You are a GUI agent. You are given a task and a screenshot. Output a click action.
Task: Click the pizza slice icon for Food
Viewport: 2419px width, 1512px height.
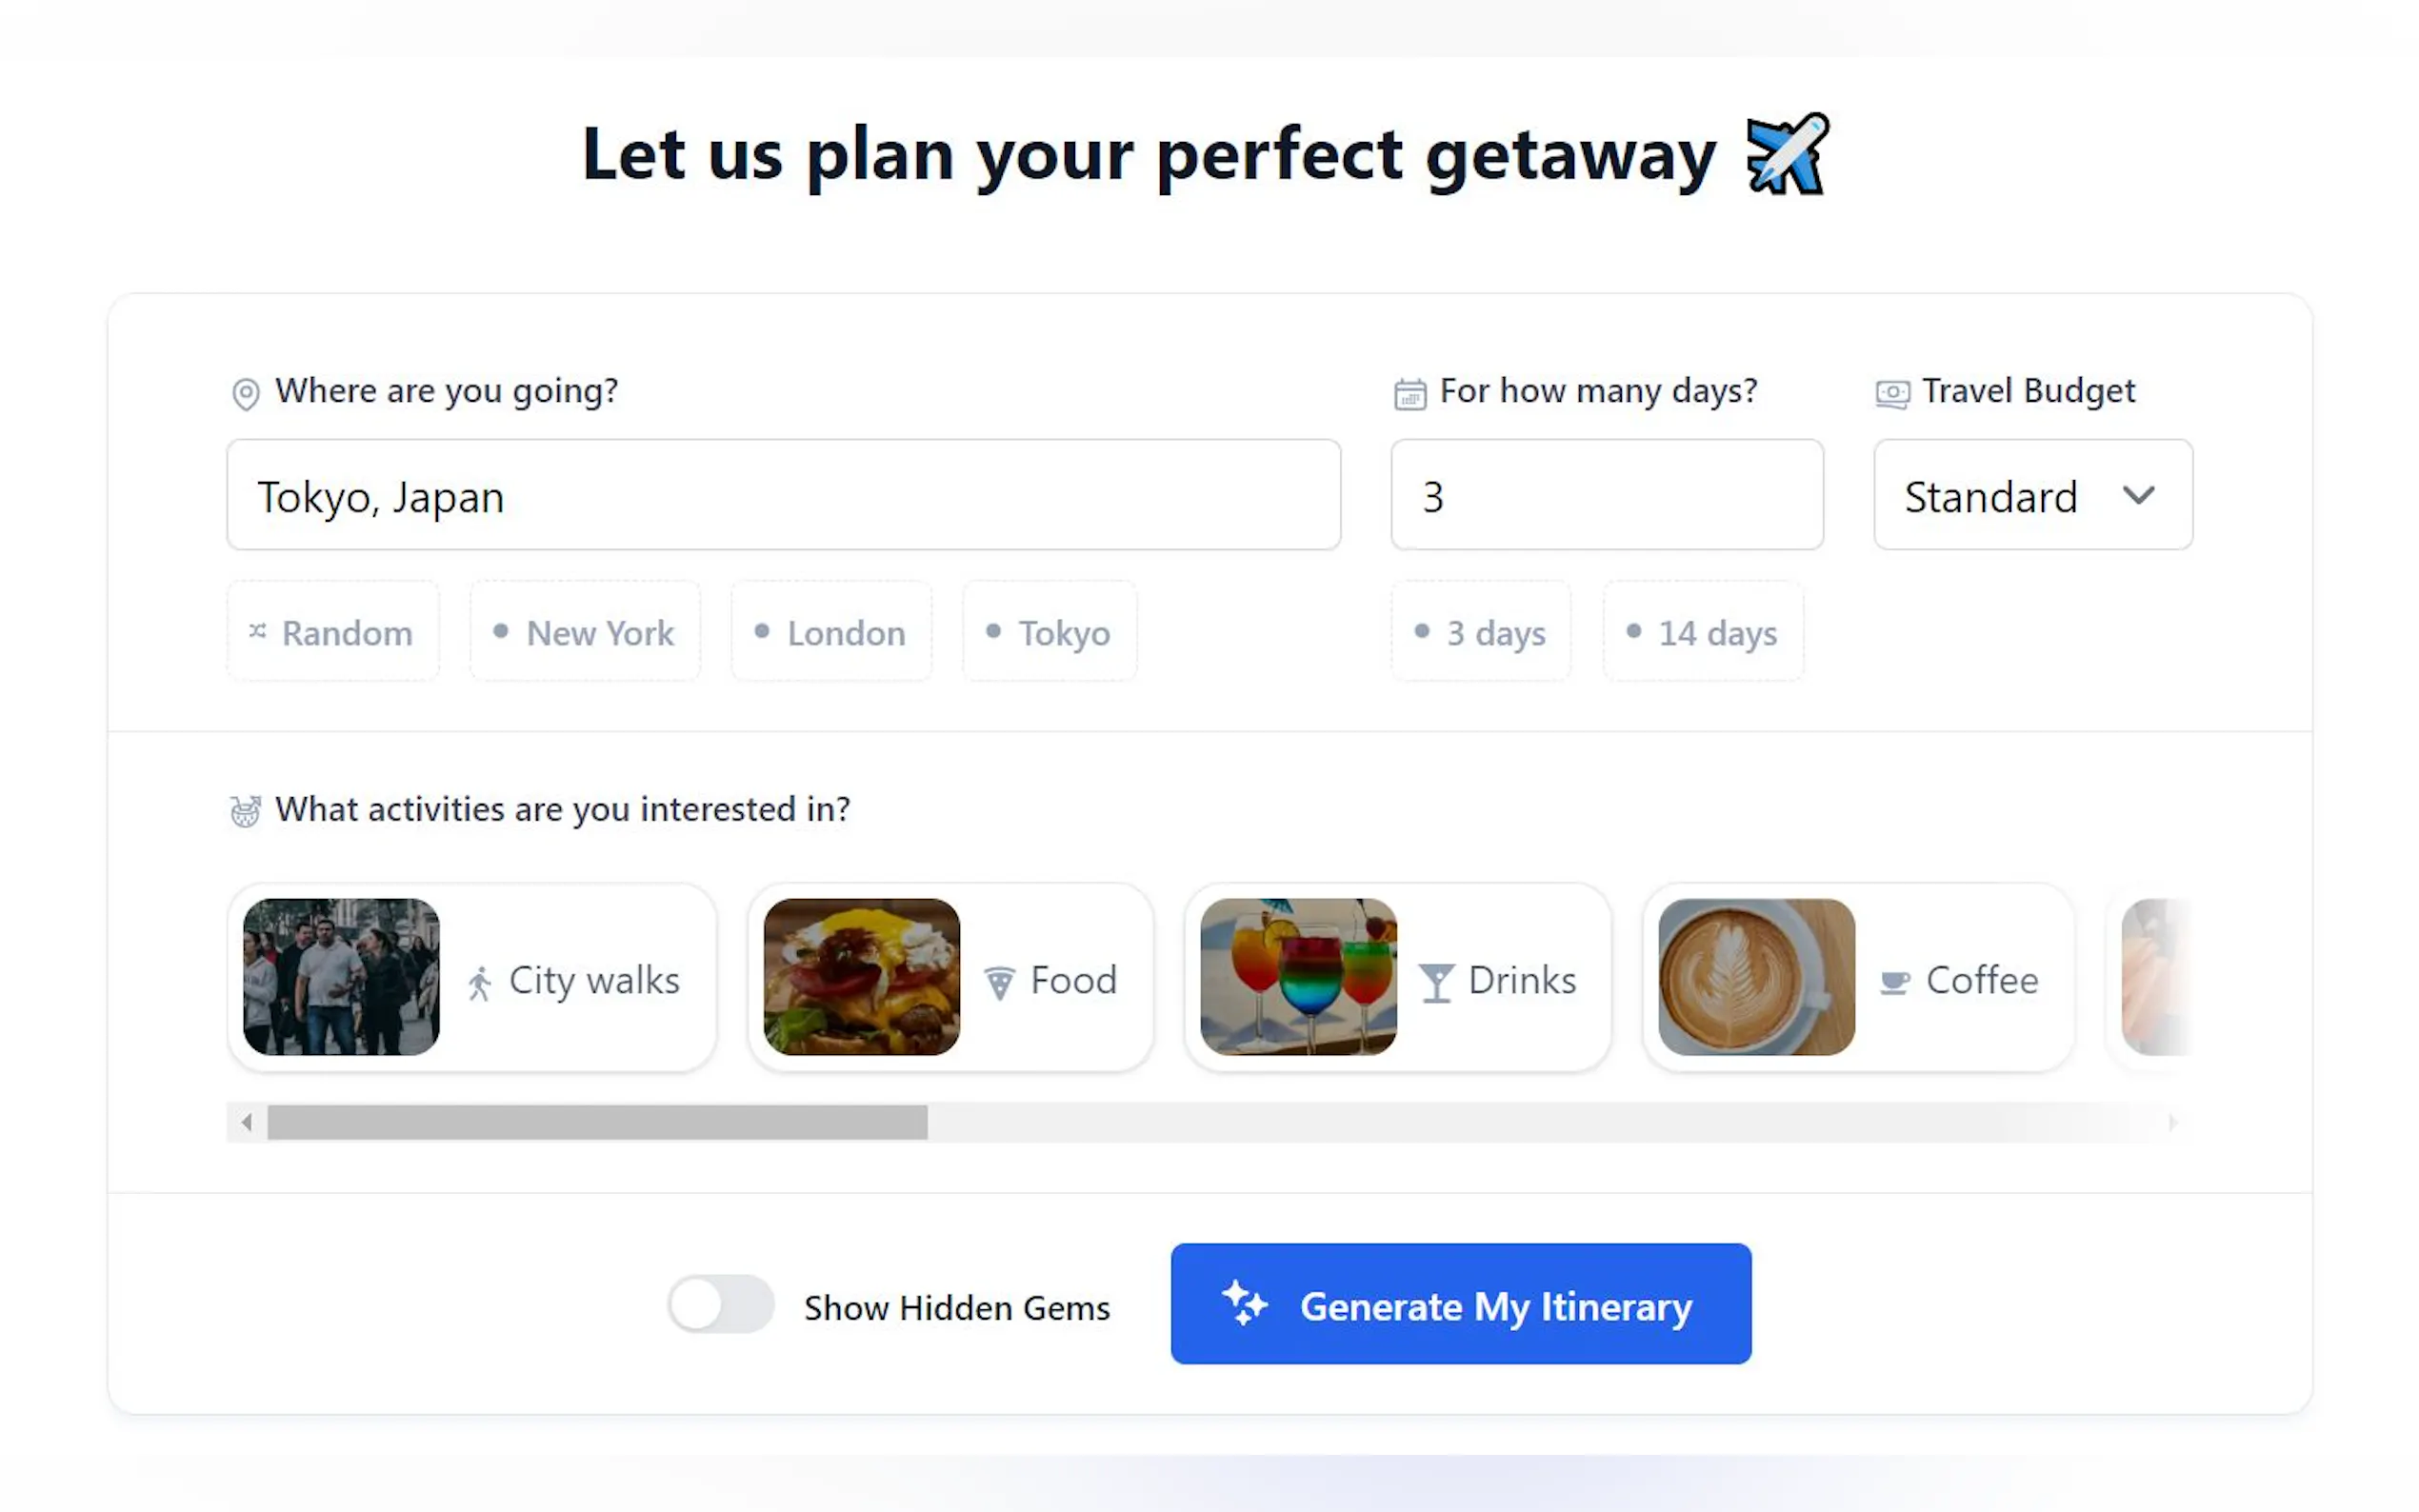coord(999,983)
